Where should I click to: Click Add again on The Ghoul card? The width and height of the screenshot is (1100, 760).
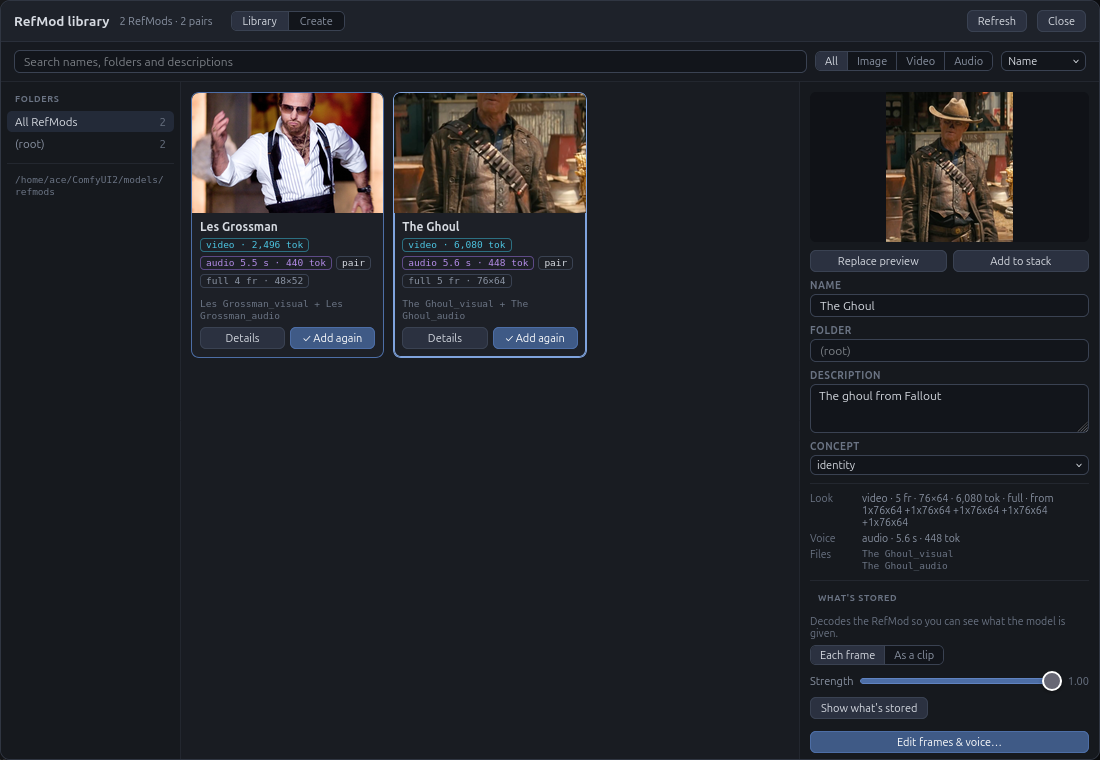point(535,338)
